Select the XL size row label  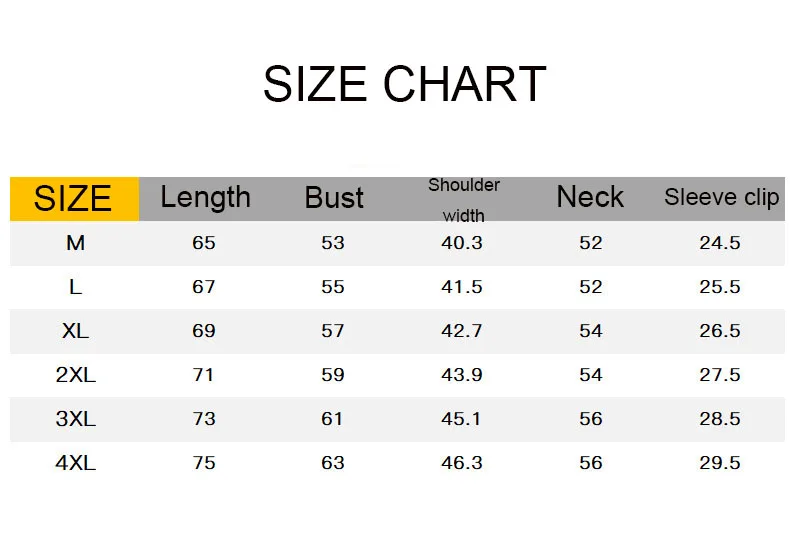point(75,331)
